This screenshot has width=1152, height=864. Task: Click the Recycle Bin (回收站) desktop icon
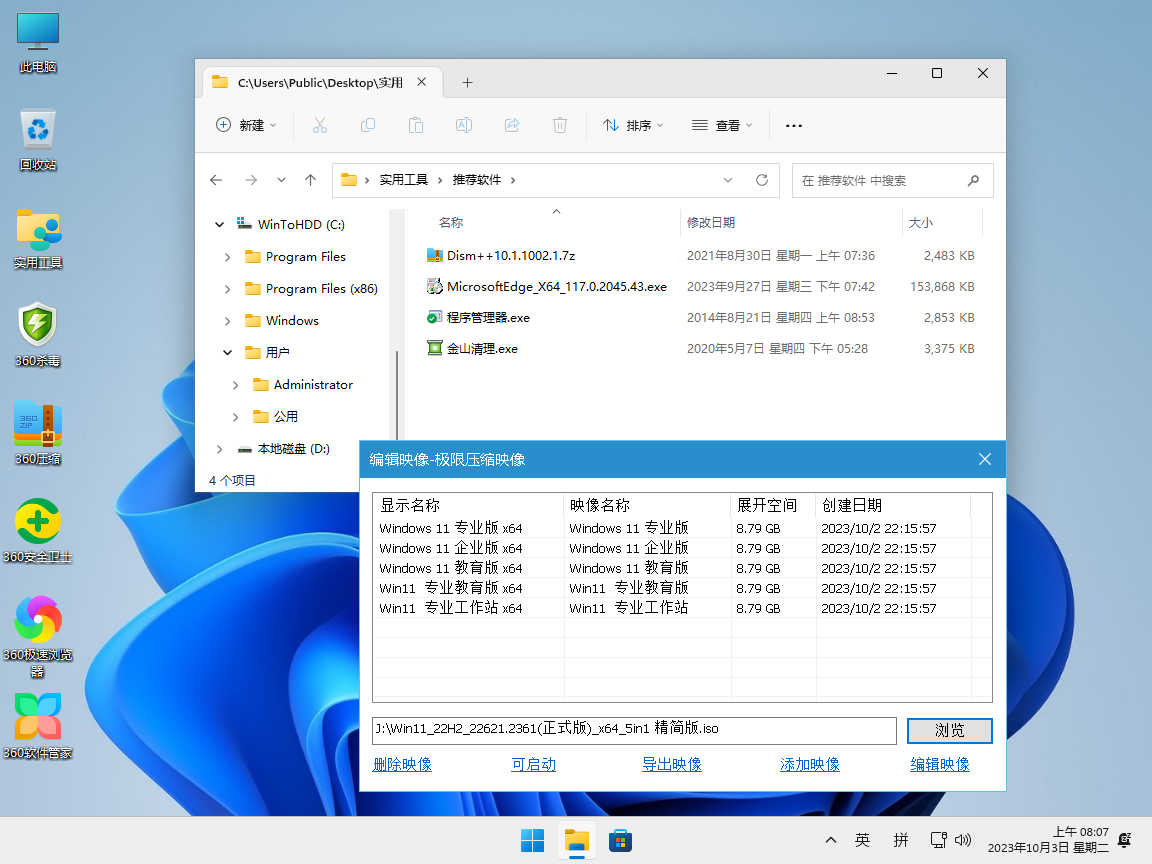tap(38, 130)
